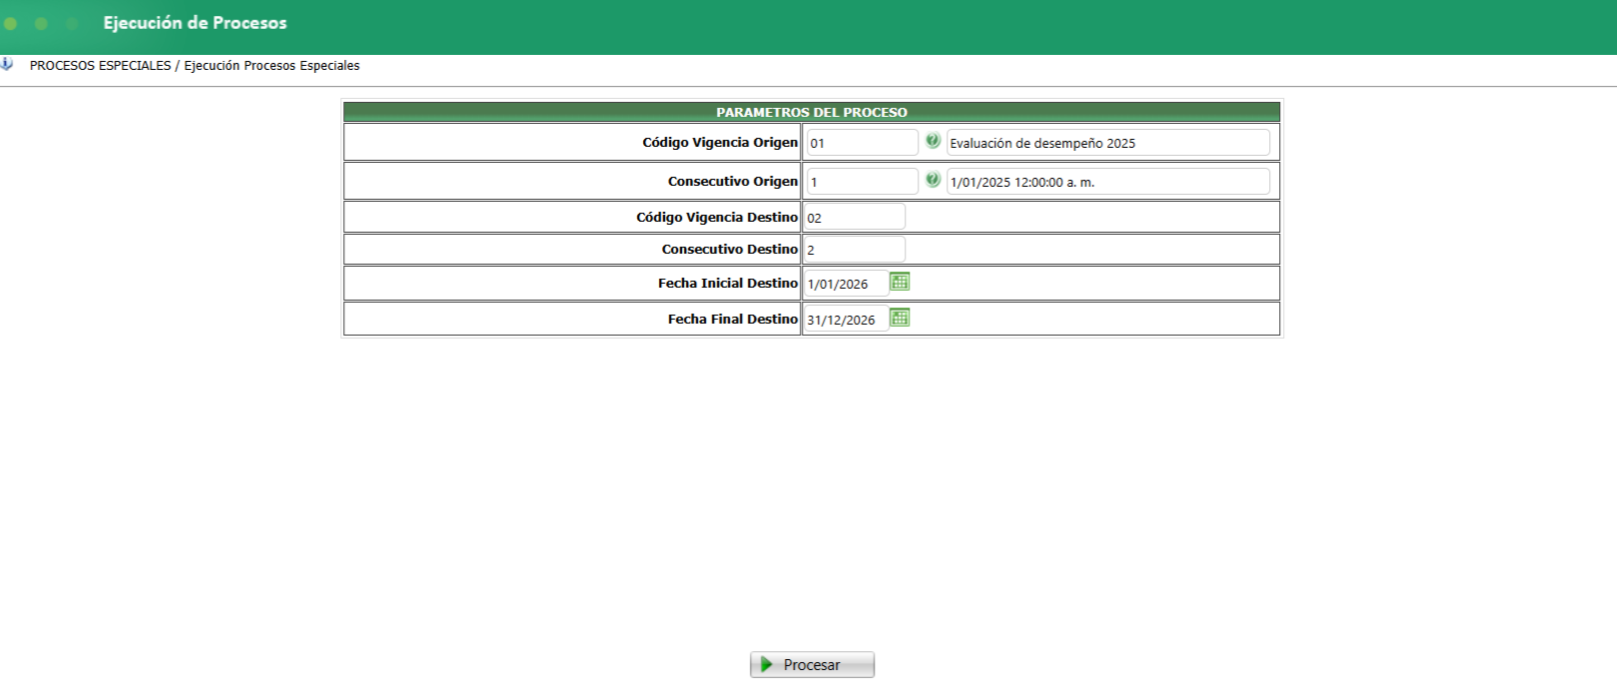Click the breadcrumb text 'PROCESOS ESPECIALES / Ejecución Procesos Especiales'

pyautogui.click(x=195, y=65)
